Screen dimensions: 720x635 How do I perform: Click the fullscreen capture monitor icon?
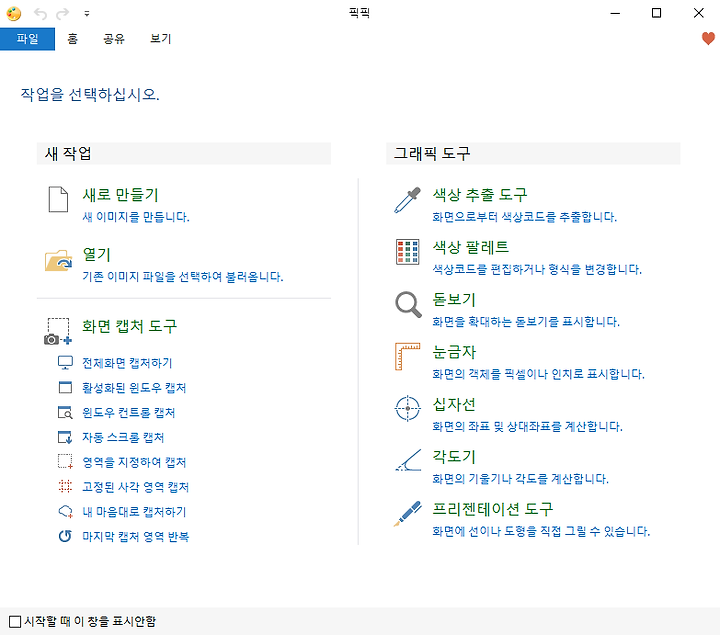[65, 363]
